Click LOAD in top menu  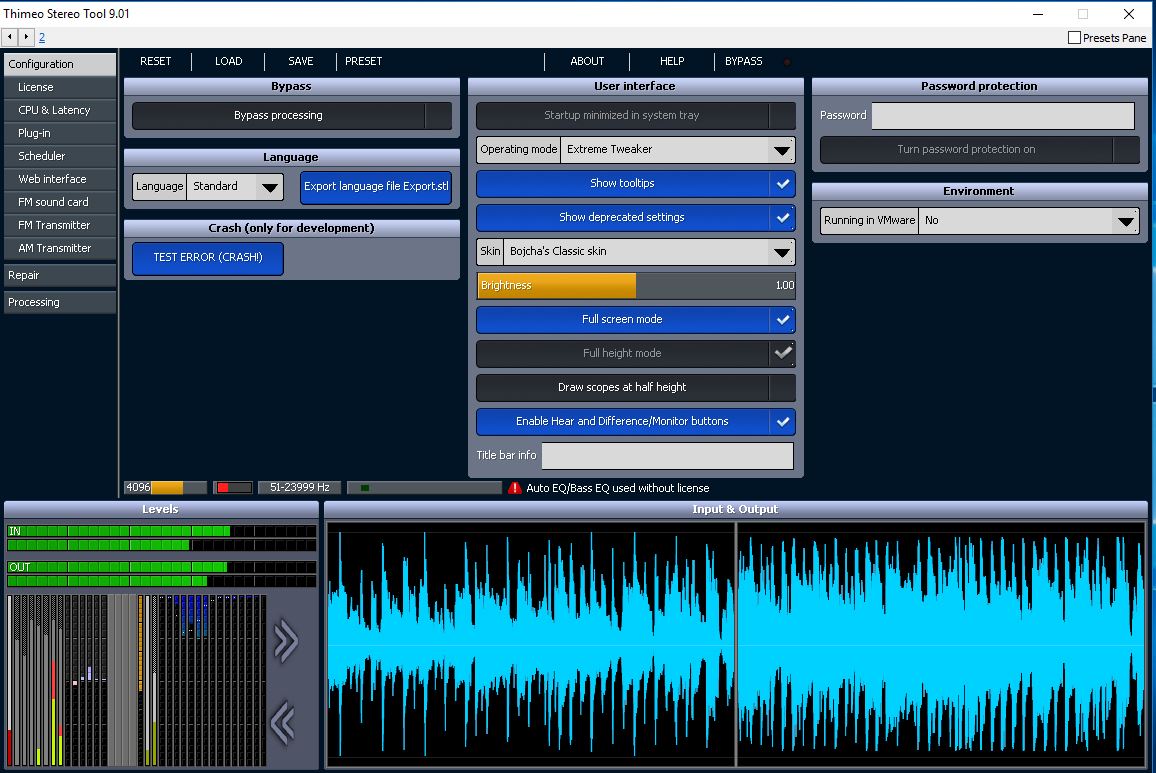tap(229, 61)
